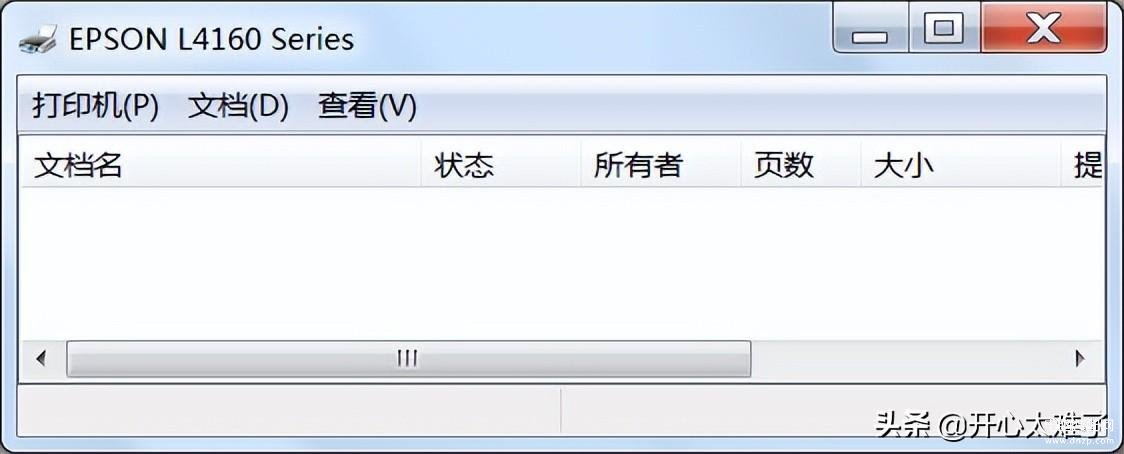This screenshot has width=1124, height=454.
Task: Maximize the print queue window
Action: [x=944, y=30]
